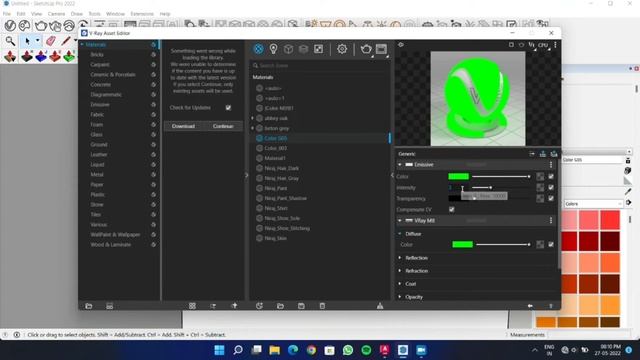Expand the Coat section
Screen dimensions: 640x360
pyautogui.click(x=400, y=284)
